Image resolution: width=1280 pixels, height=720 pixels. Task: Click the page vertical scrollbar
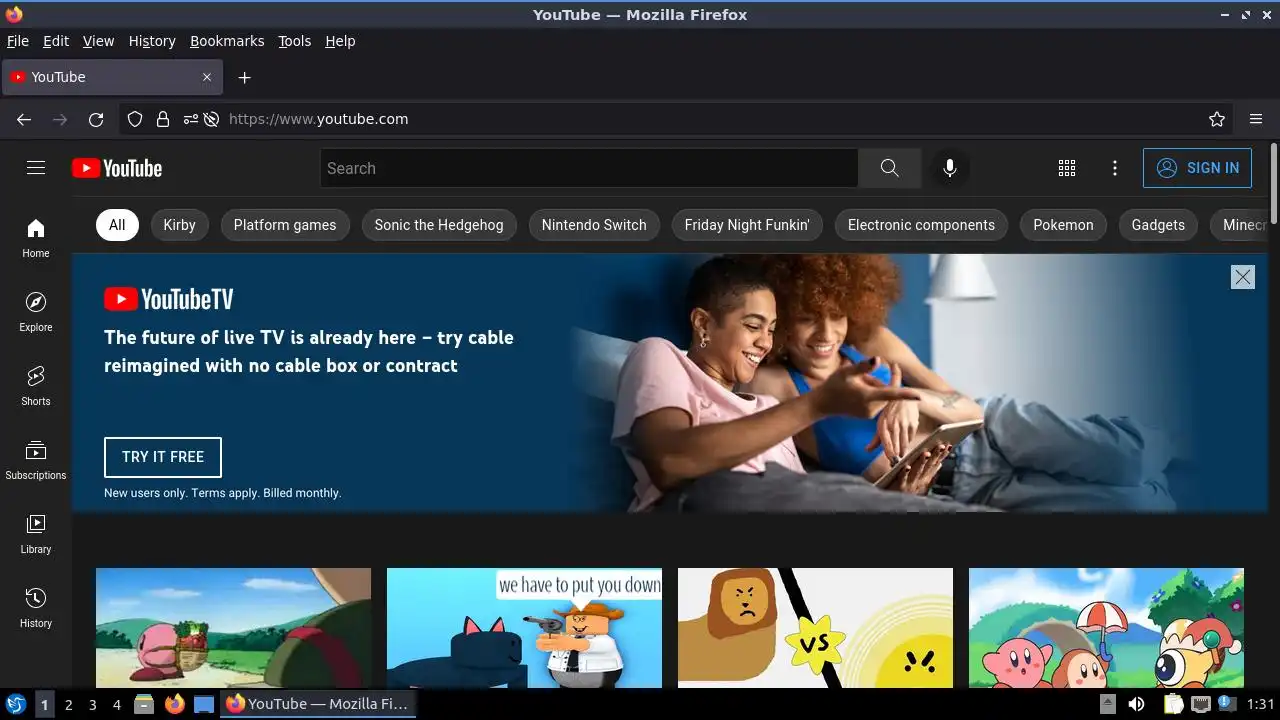[1274, 184]
